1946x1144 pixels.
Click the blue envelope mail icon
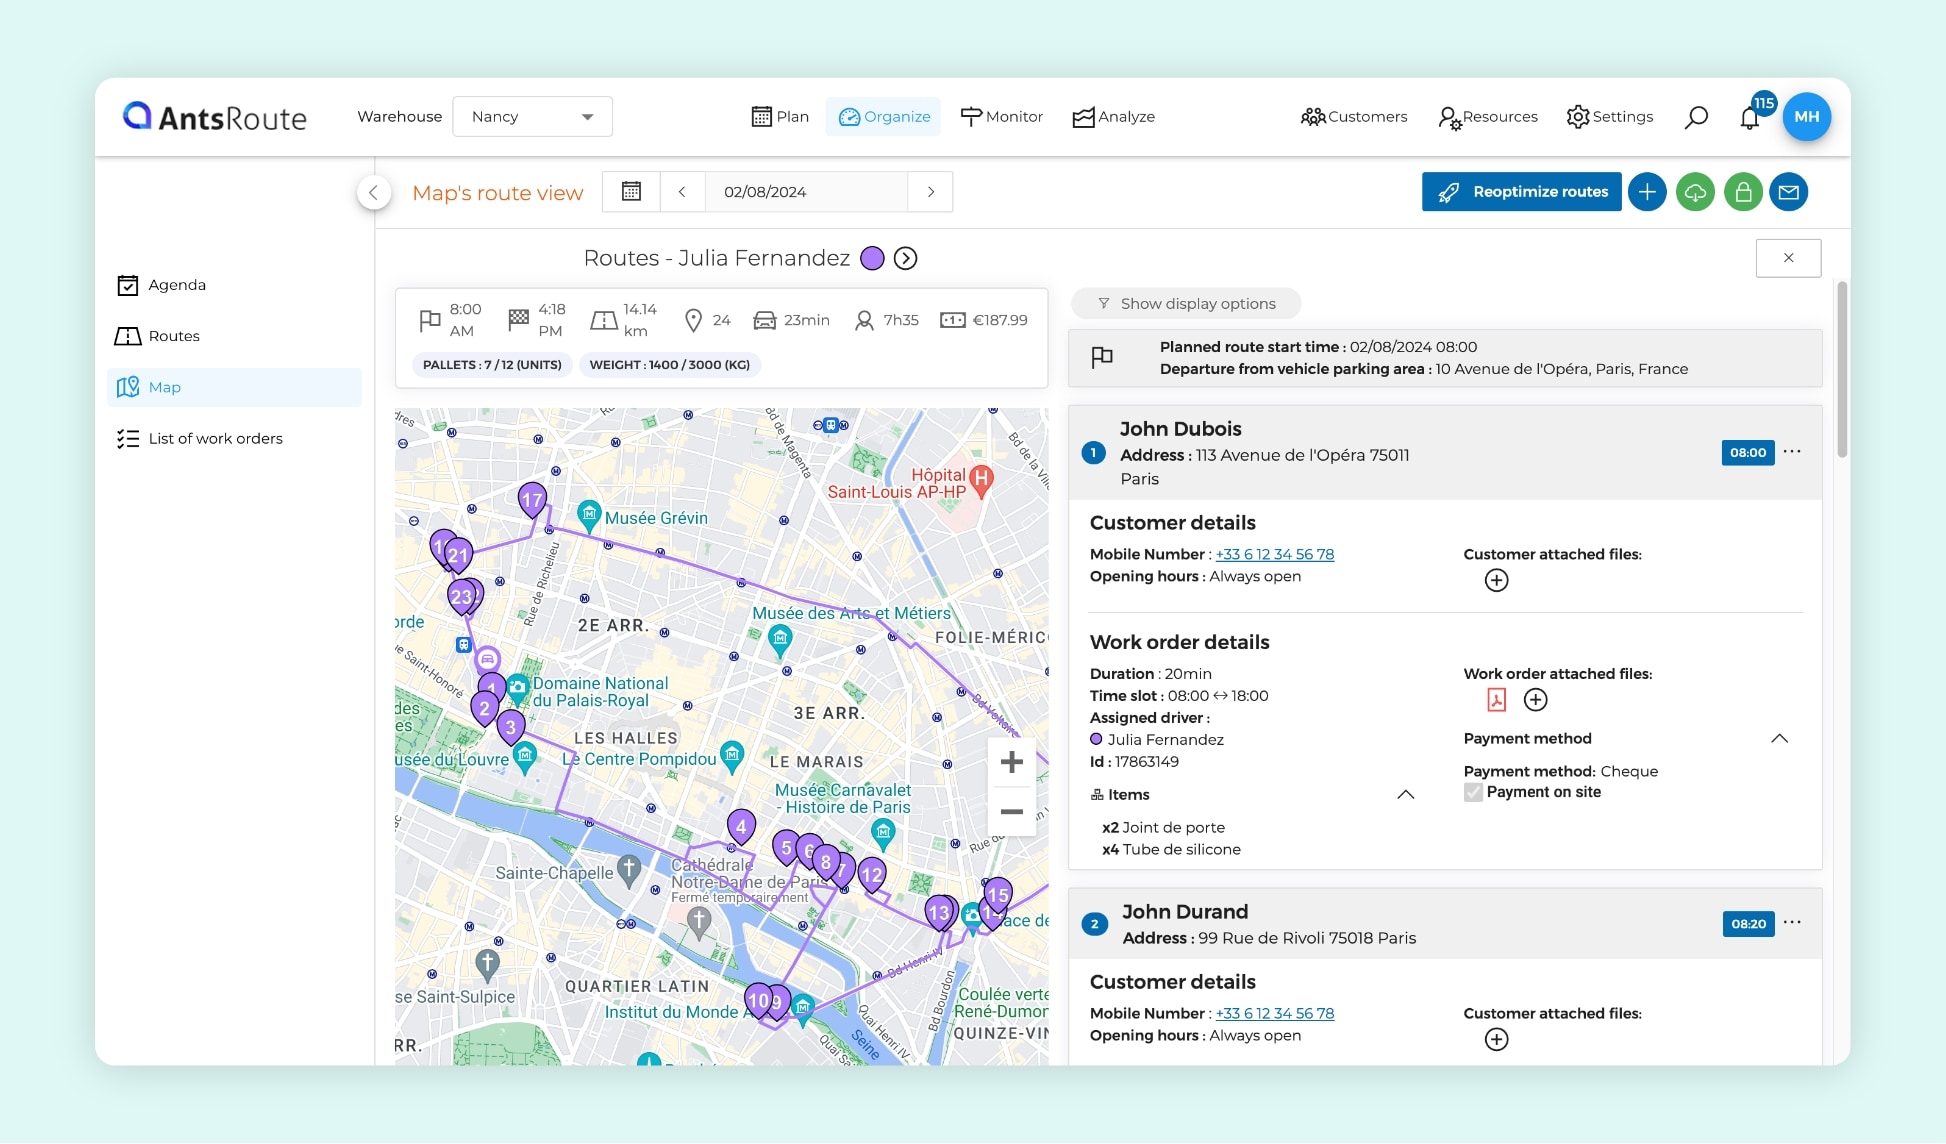click(x=1788, y=192)
